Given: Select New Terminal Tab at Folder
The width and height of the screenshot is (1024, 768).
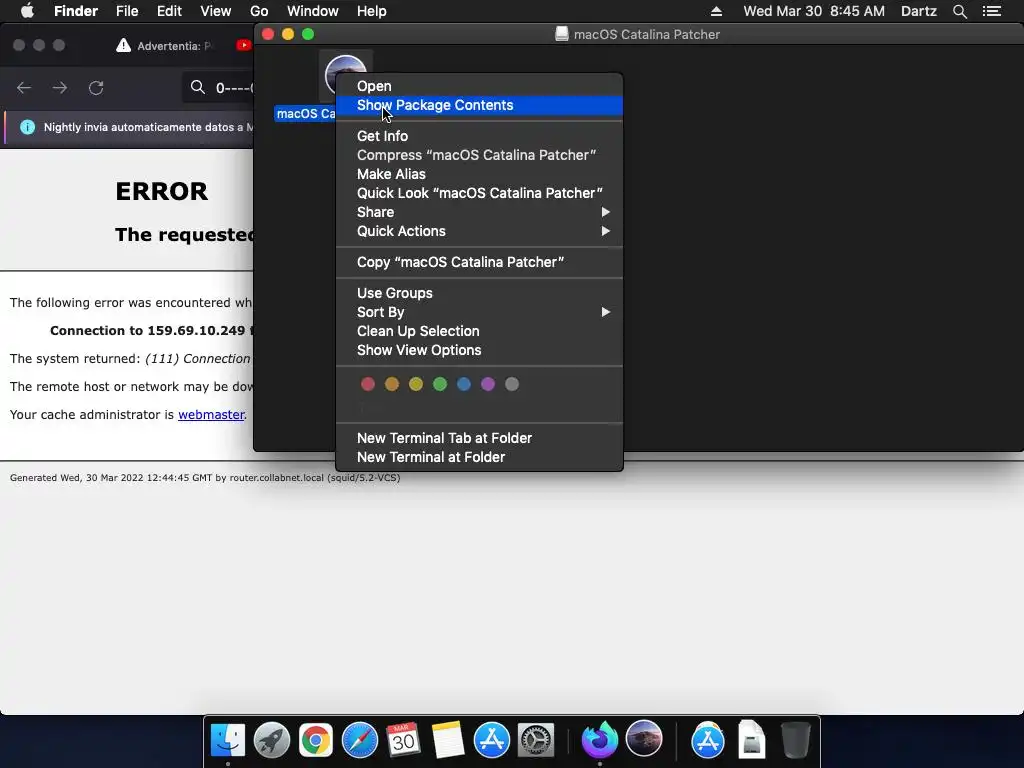Looking at the screenshot, I should tap(479, 438).
